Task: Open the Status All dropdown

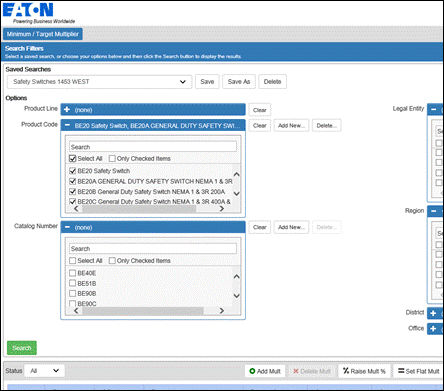Action: coord(44,371)
